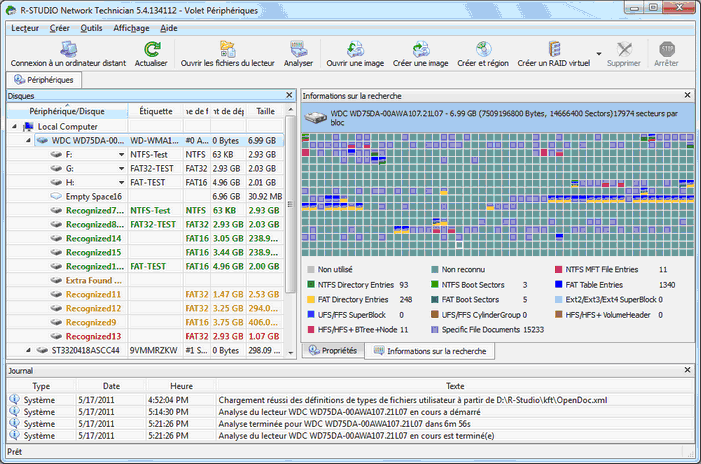This screenshot has width=701, height=464.
Task: Click the white selected block in scan map
Action: [459, 245]
